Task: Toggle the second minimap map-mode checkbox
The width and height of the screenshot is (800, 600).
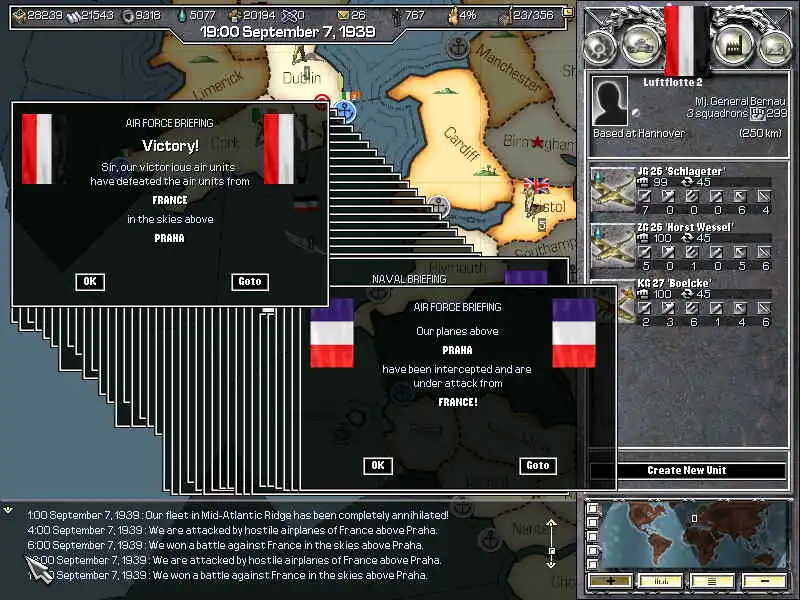Action: click(593, 522)
